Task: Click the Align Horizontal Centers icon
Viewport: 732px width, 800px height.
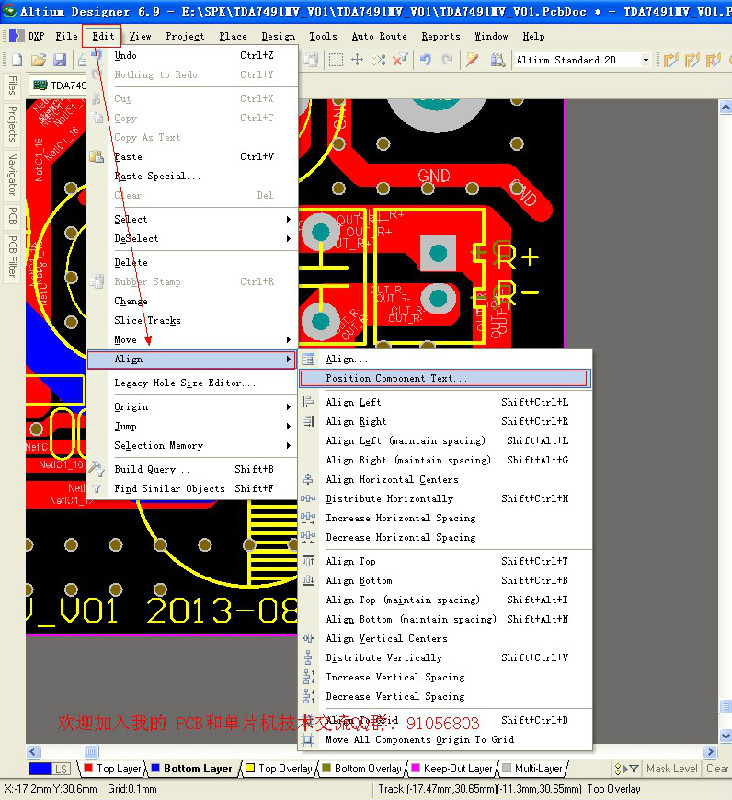Action: pos(308,479)
